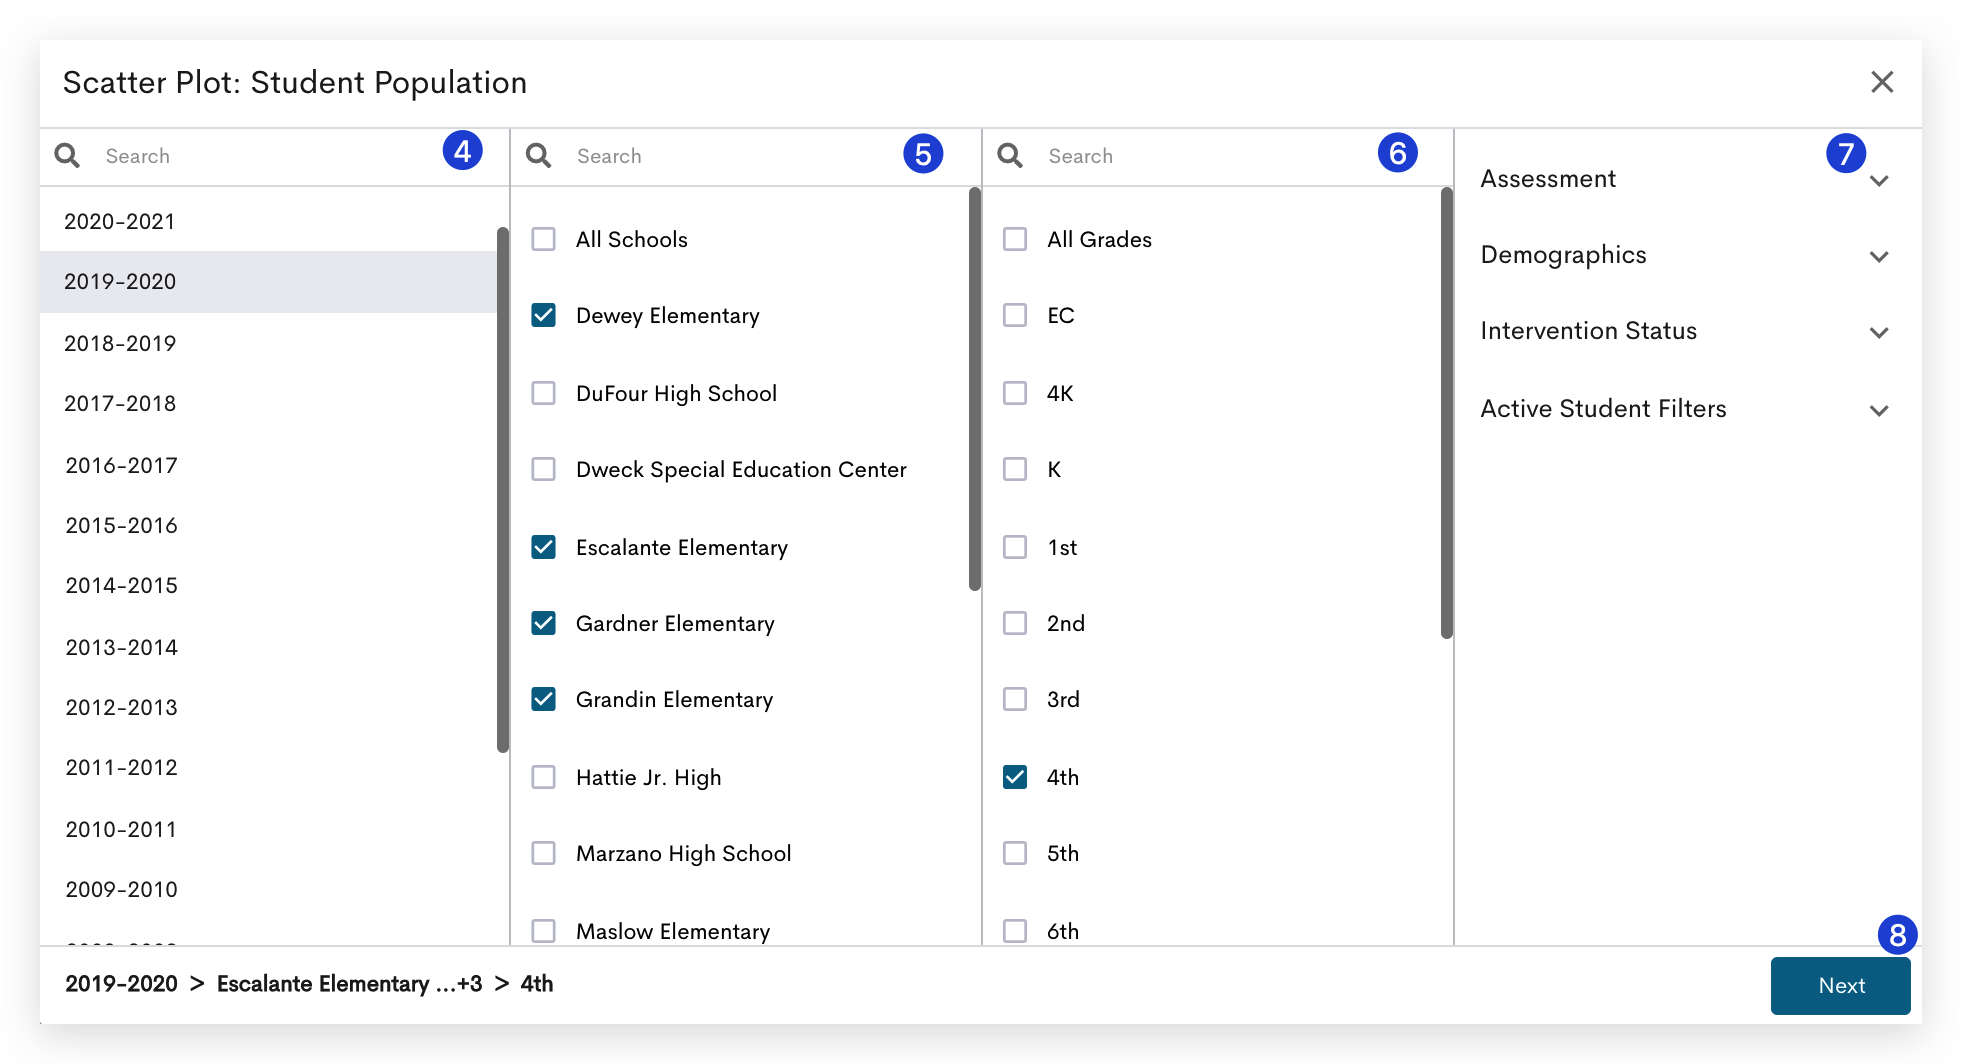The height and width of the screenshot is (1064, 1962).
Task: Expand the Demographics section chevron
Action: tap(1879, 257)
